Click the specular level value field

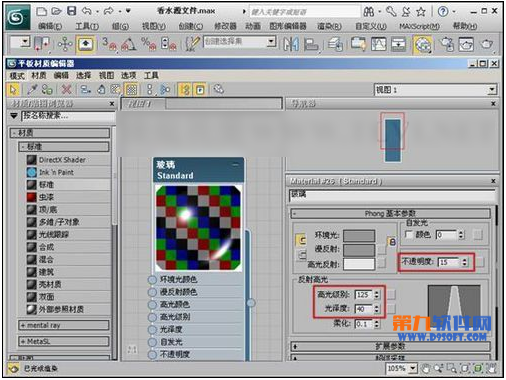pyautogui.click(x=364, y=295)
